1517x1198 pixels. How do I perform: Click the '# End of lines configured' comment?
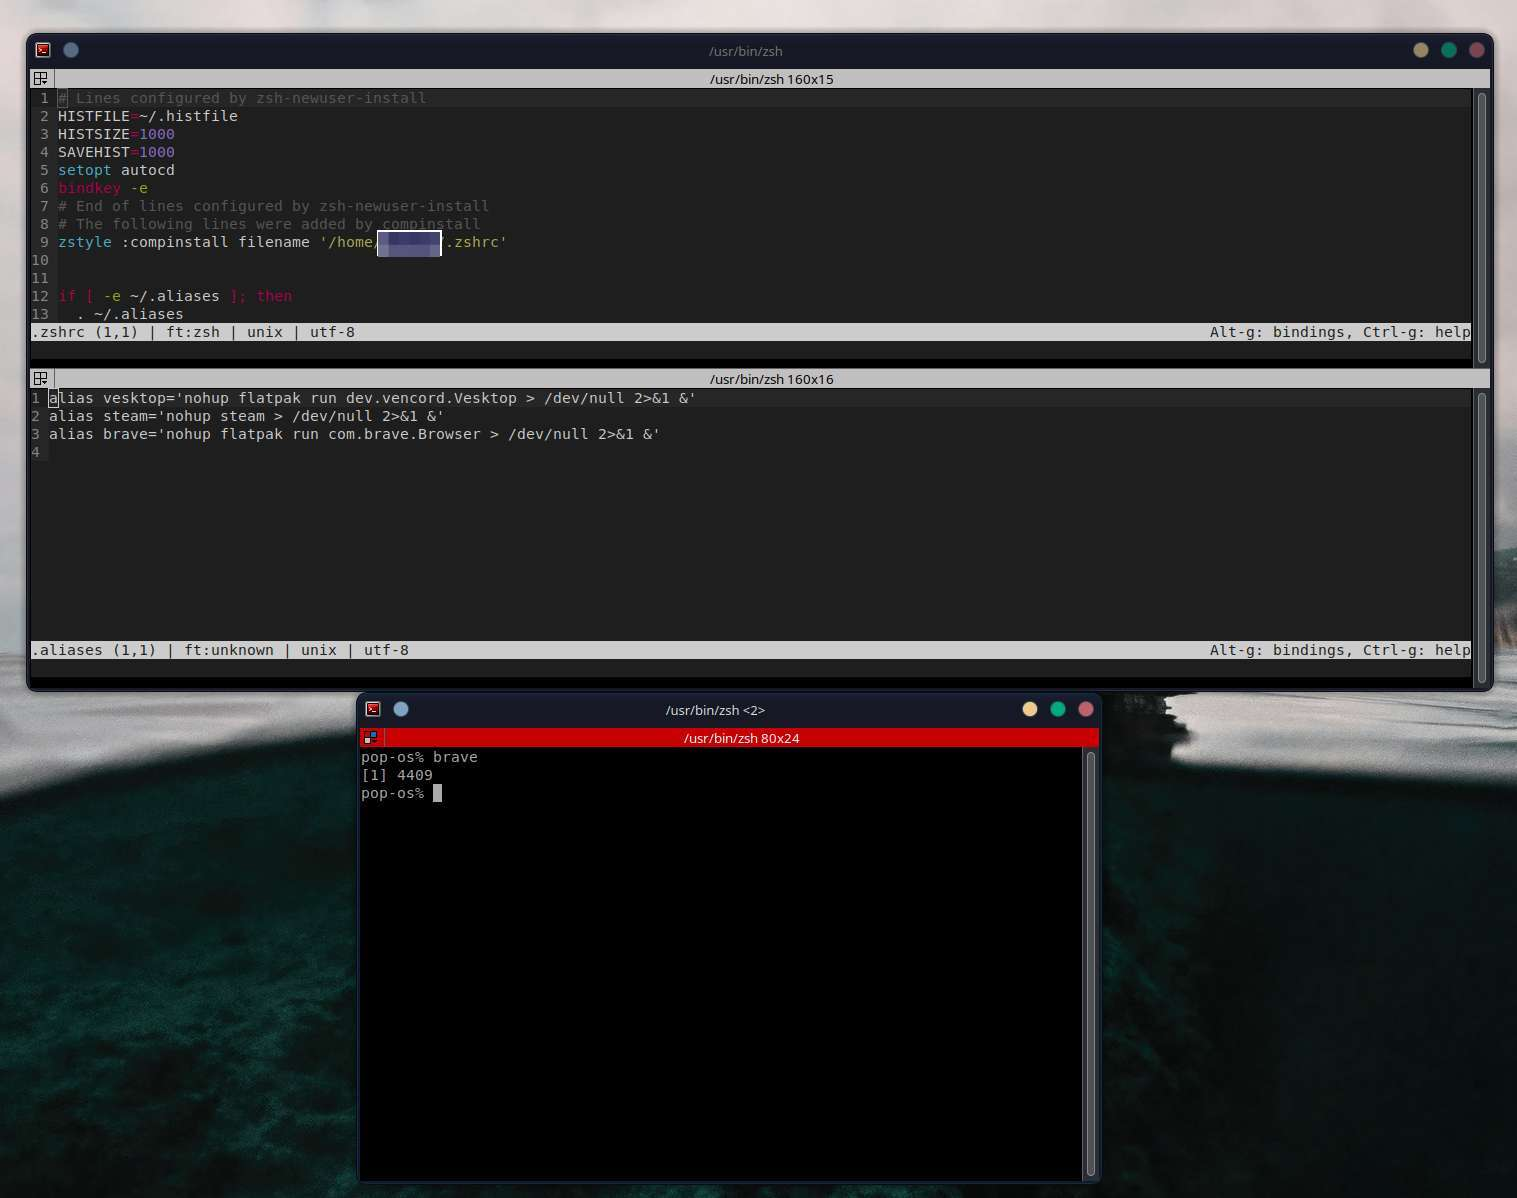(274, 206)
